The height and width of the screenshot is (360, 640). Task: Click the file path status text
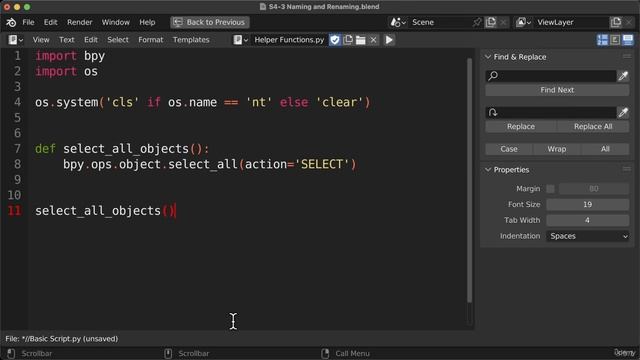click(62, 339)
